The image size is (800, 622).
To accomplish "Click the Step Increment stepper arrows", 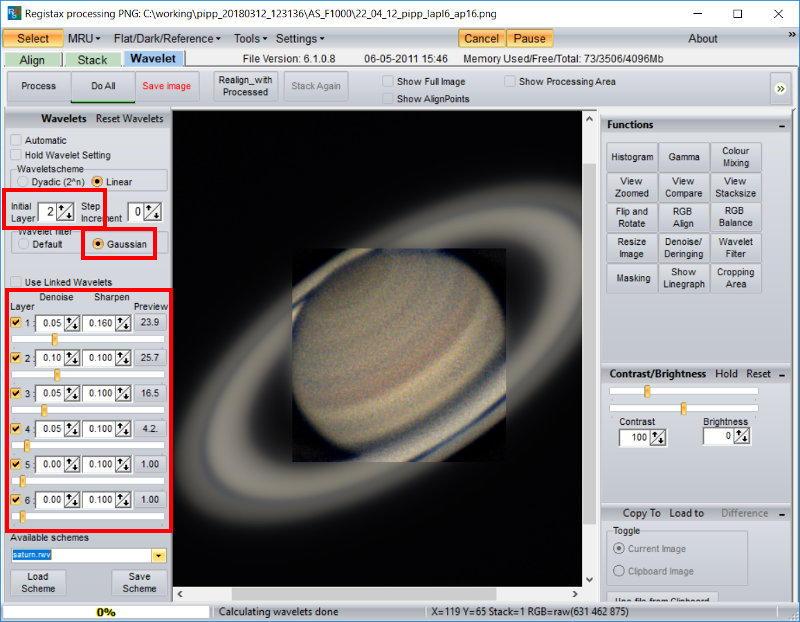I will (152, 210).
